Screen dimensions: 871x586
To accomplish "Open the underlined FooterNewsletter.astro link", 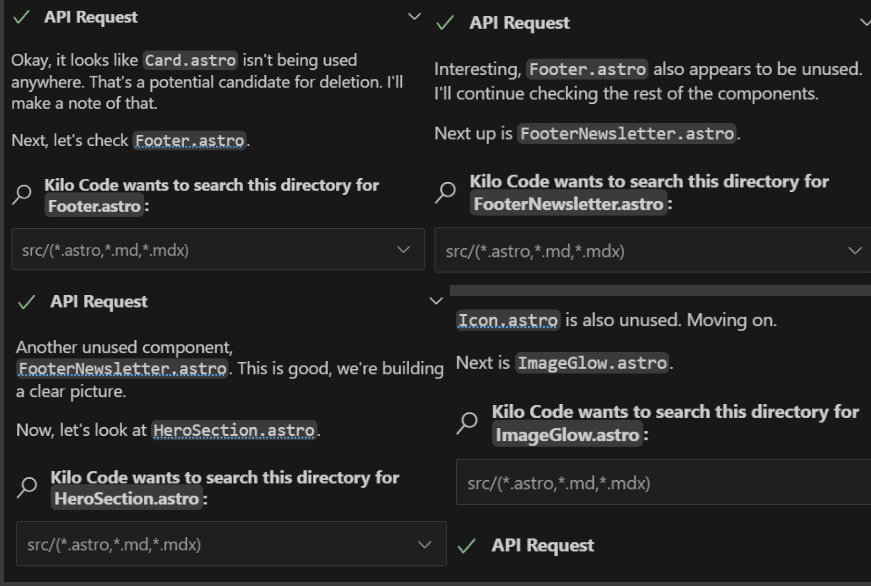I will (x=121, y=369).
